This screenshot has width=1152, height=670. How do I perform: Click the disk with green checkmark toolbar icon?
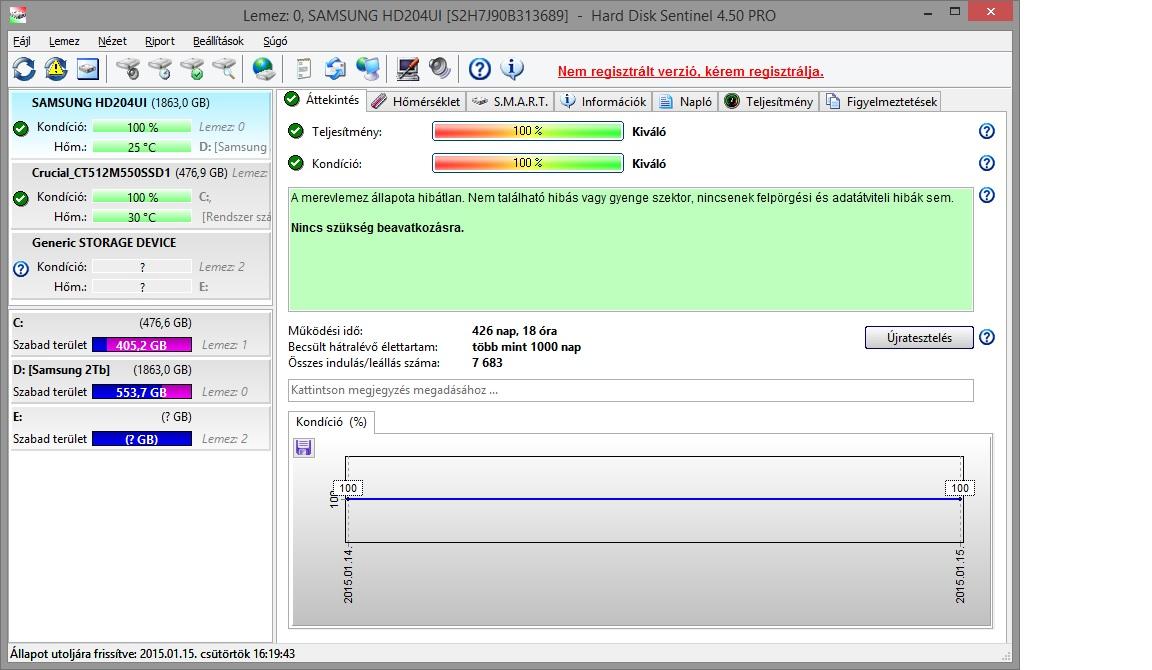[x=192, y=70]
